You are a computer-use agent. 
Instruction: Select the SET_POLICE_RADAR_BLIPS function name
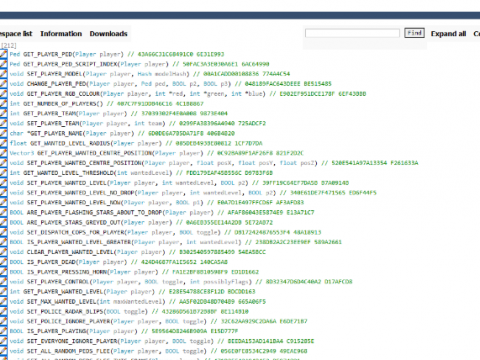point(65,311)
